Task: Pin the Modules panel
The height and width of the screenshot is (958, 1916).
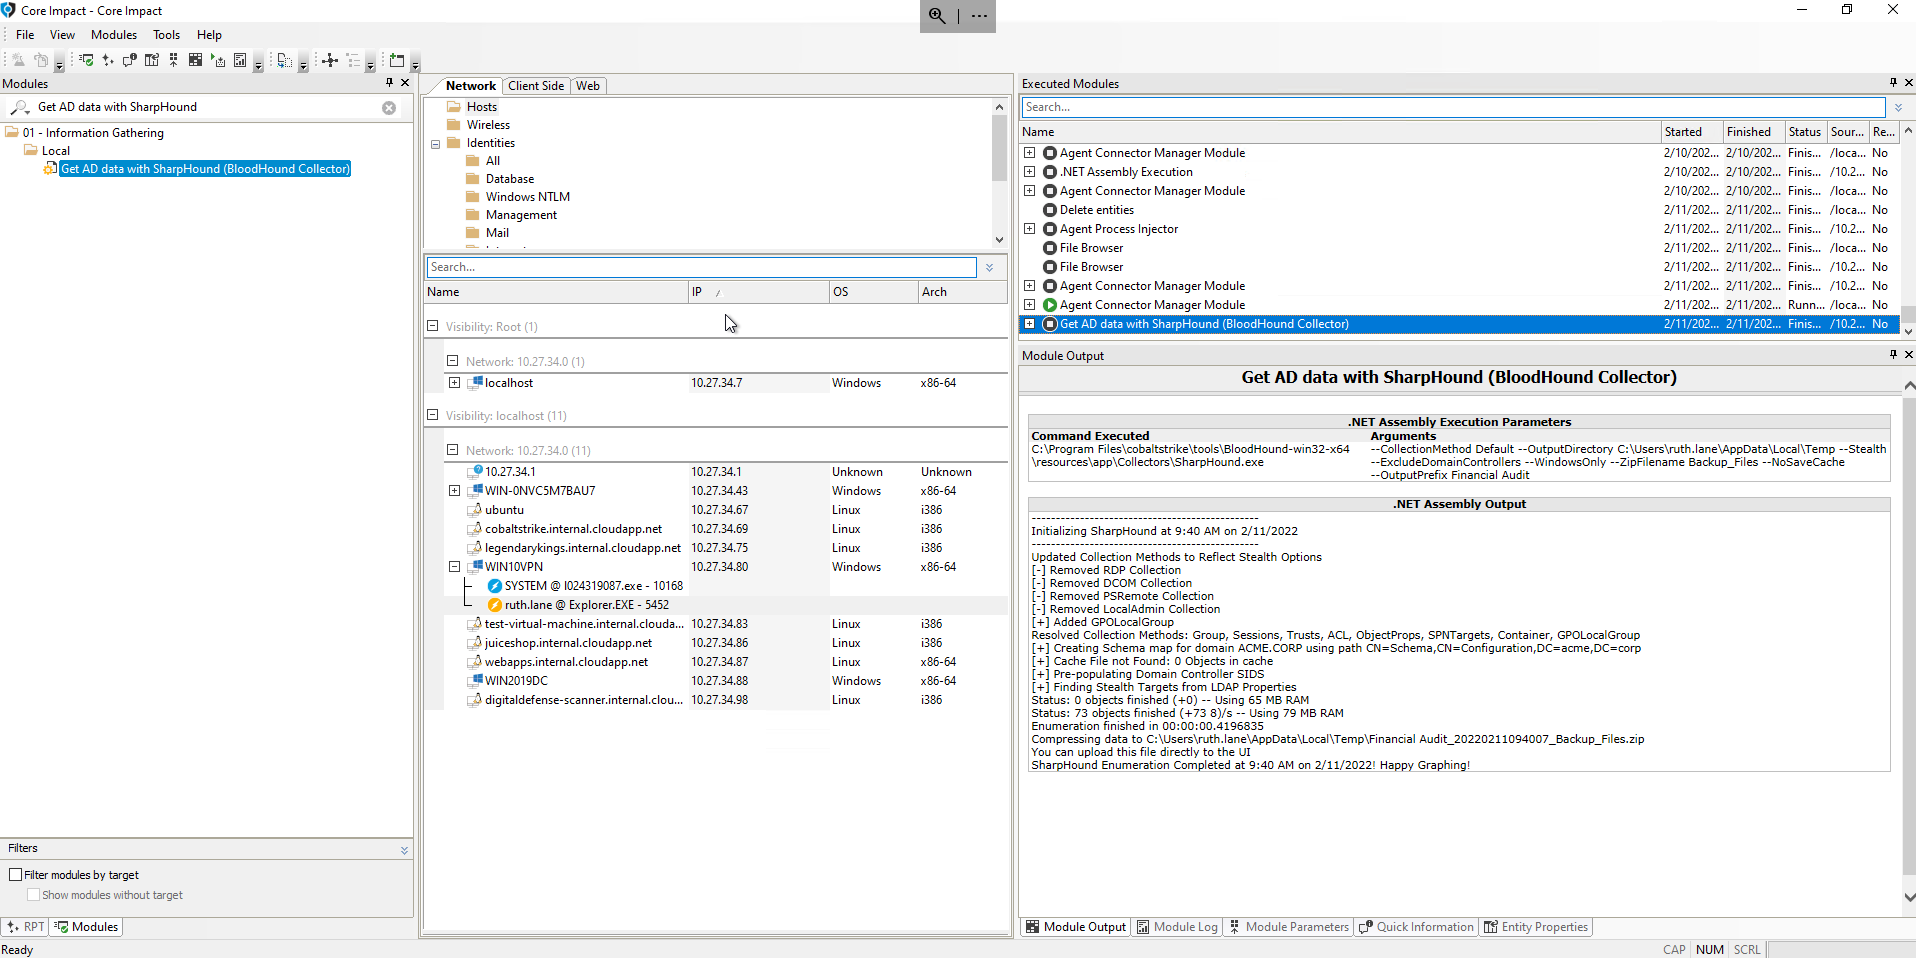Action: [x=389, y=83]
